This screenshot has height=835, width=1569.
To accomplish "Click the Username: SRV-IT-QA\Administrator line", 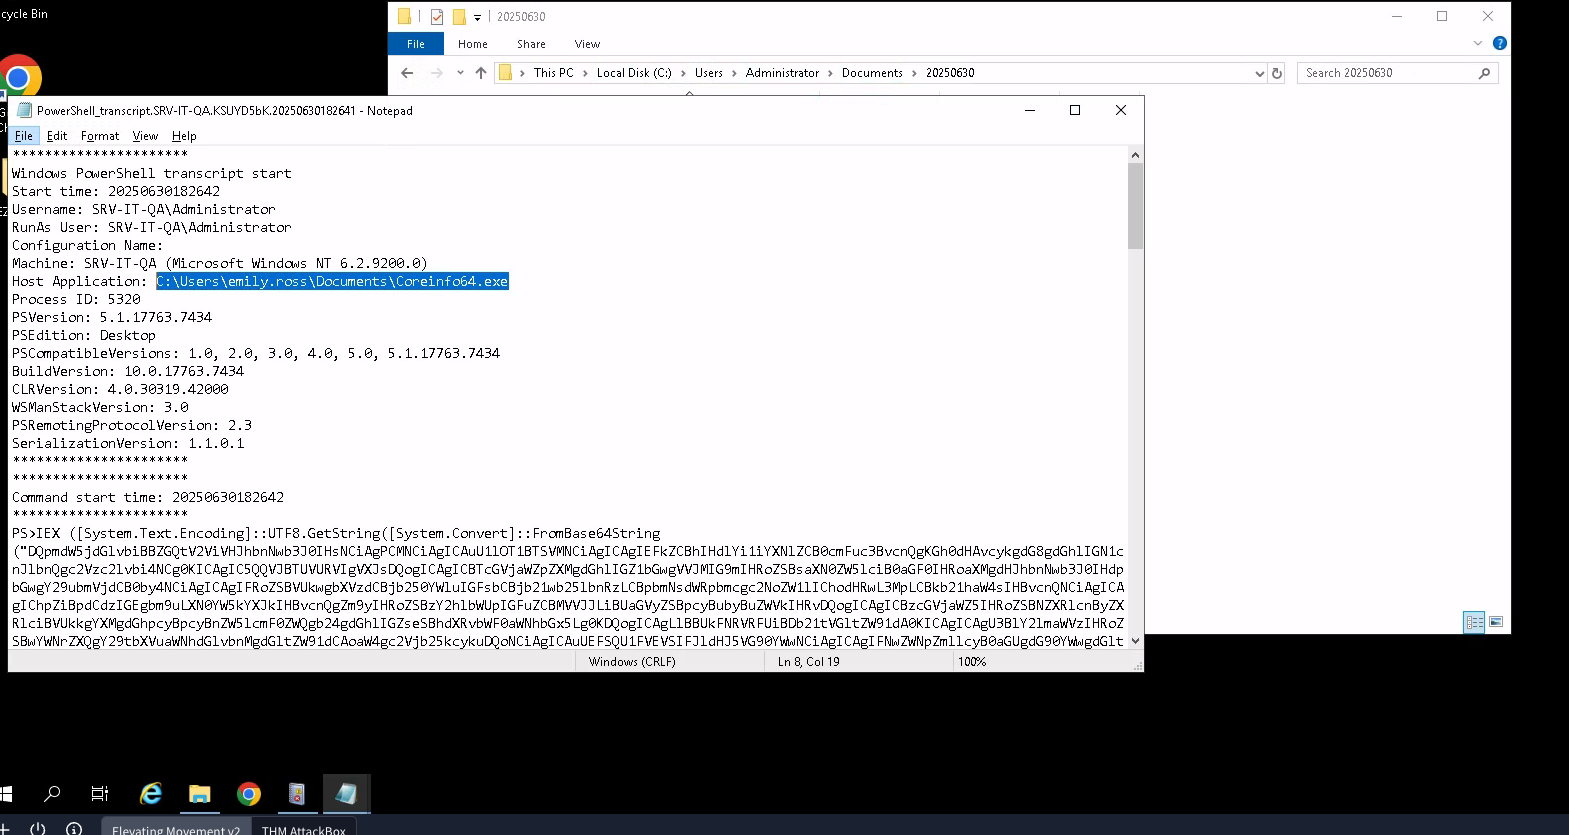I will (x=144, y=209).
